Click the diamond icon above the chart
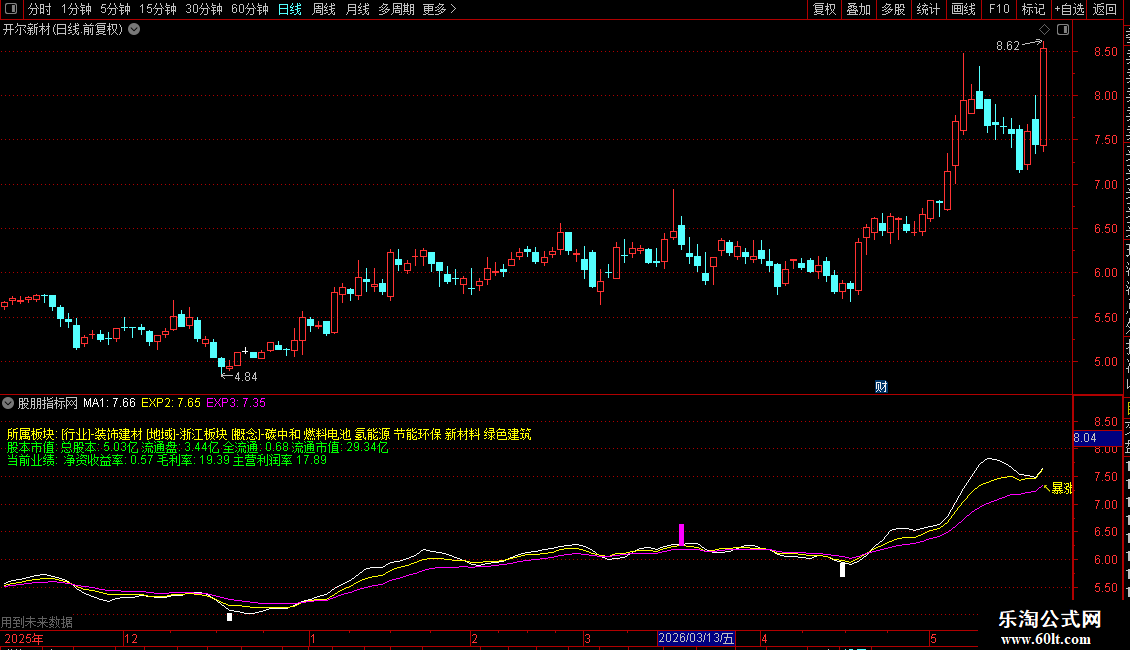The image size is (1130, 650). 1044,30
